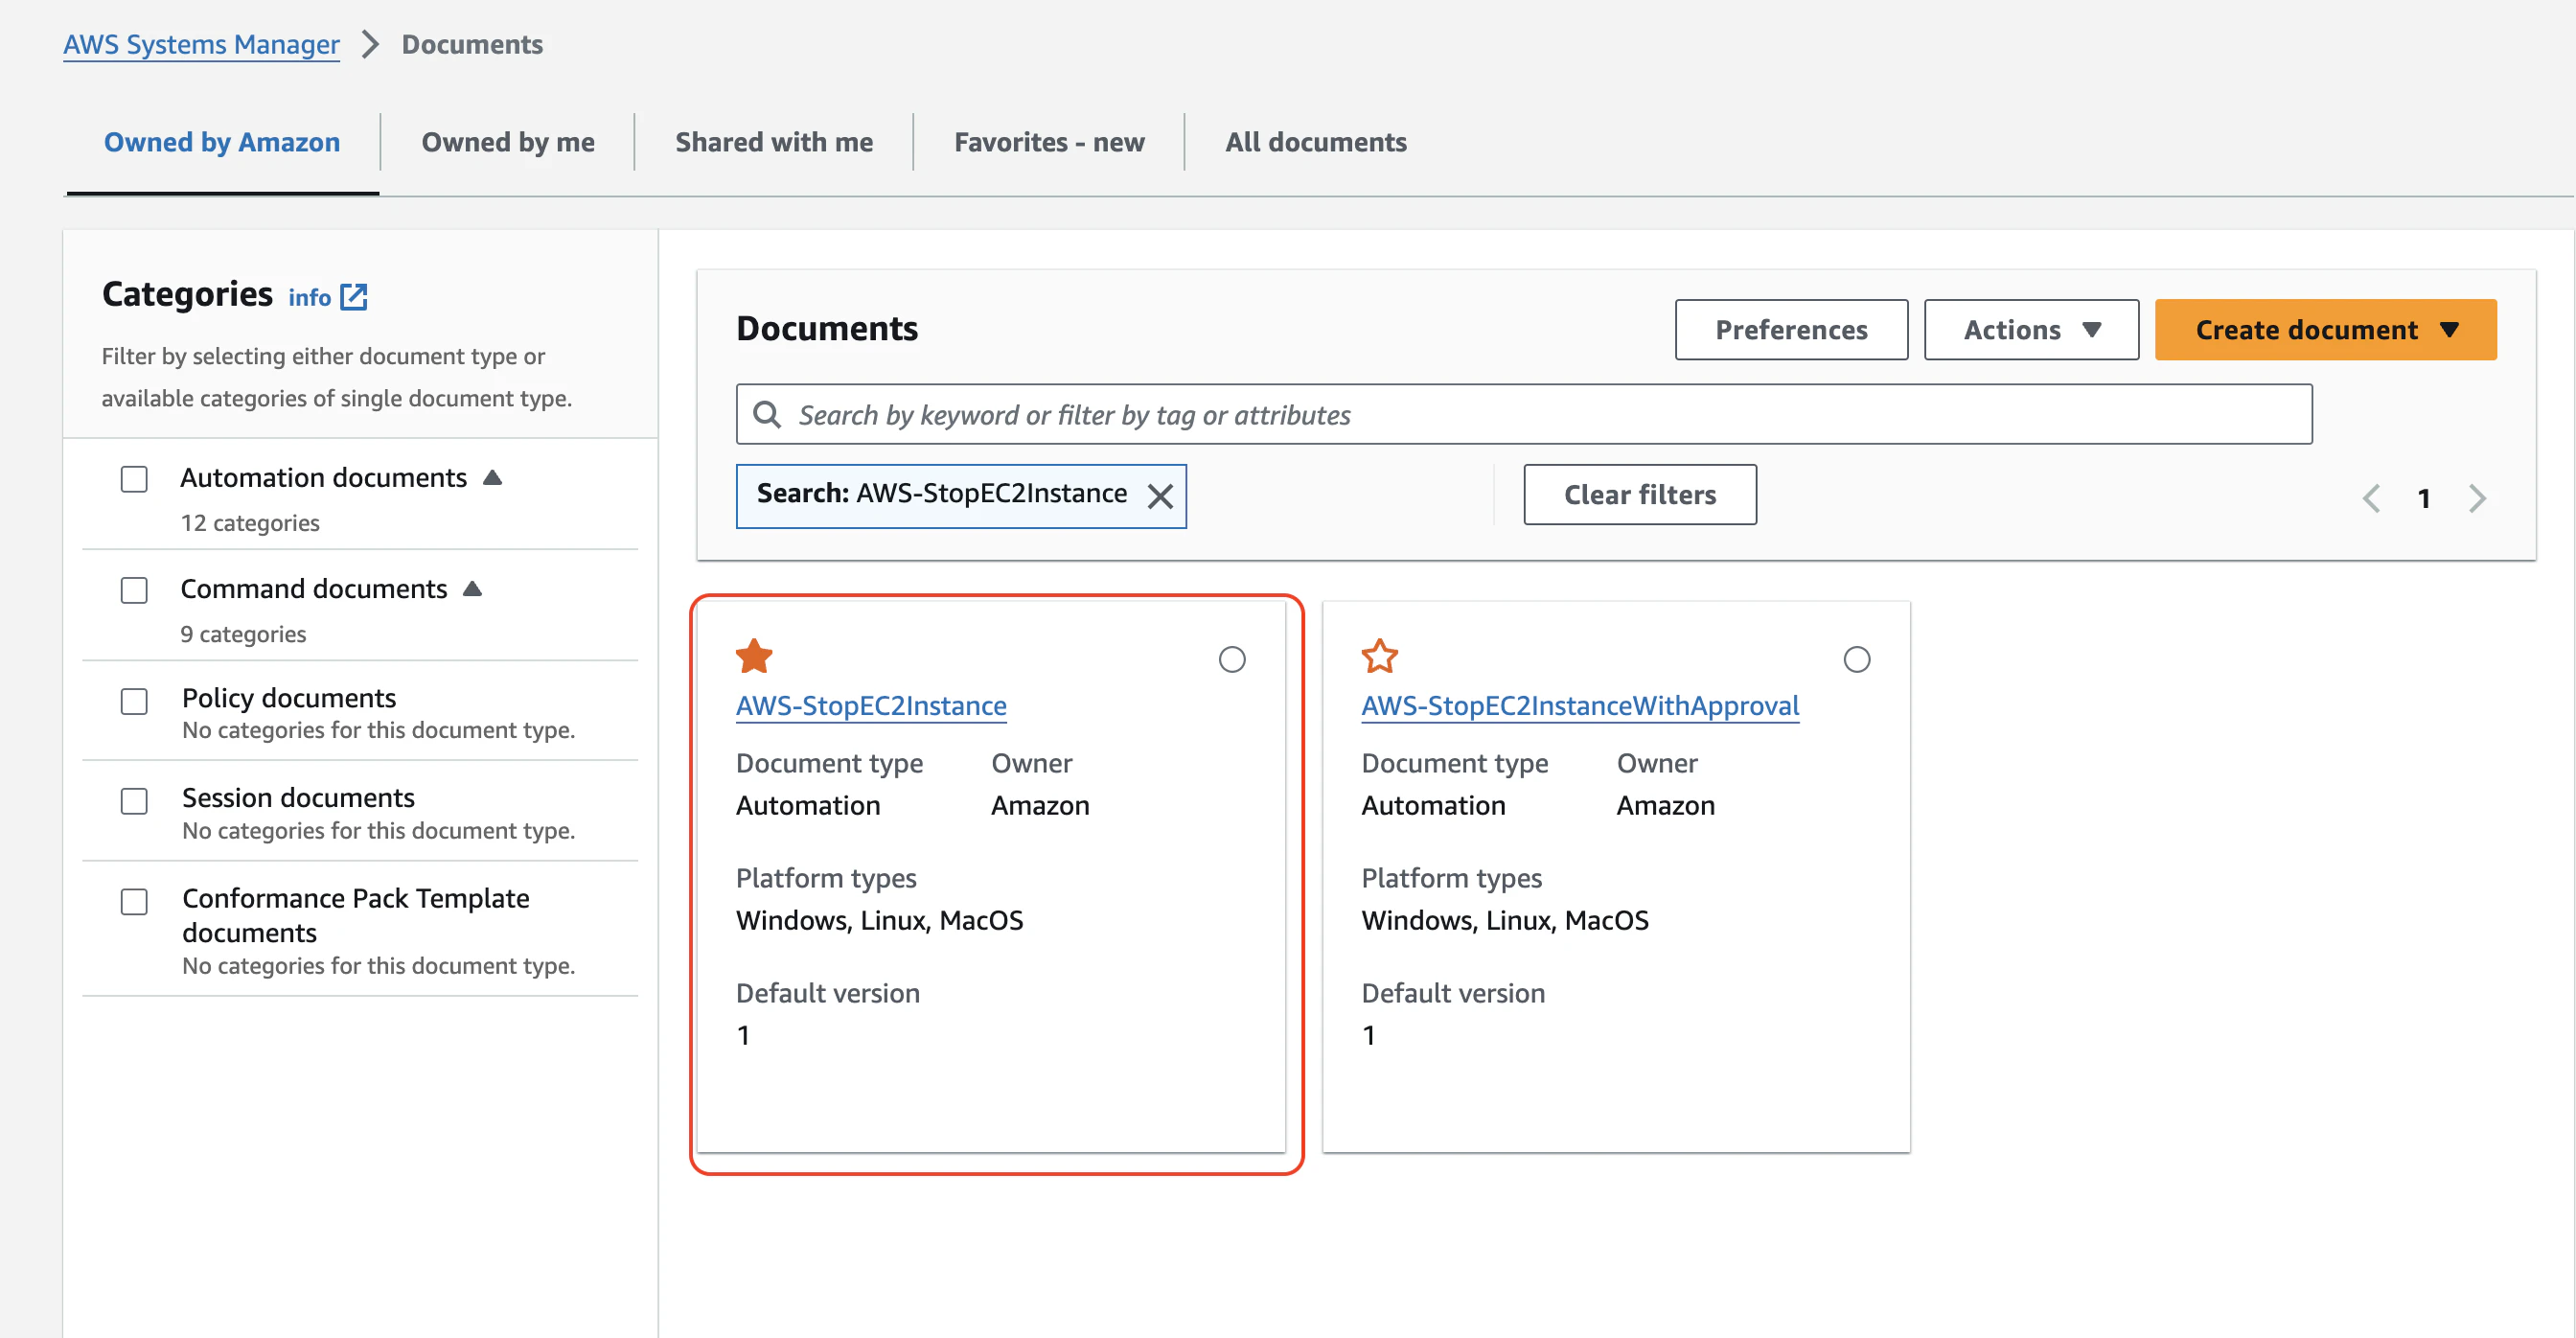Select the AWS-StopEC2Instance radio button
This screenshot has height=1338, width=2576.
click(x=1232, y=659)
